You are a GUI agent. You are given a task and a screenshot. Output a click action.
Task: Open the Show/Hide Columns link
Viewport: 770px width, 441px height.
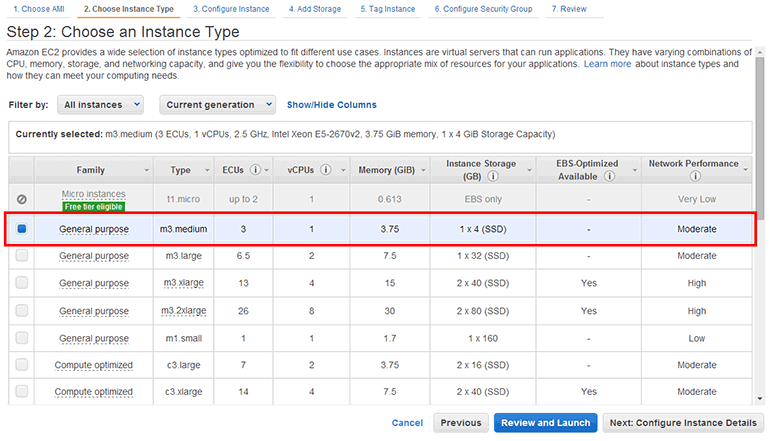point(331,105)
